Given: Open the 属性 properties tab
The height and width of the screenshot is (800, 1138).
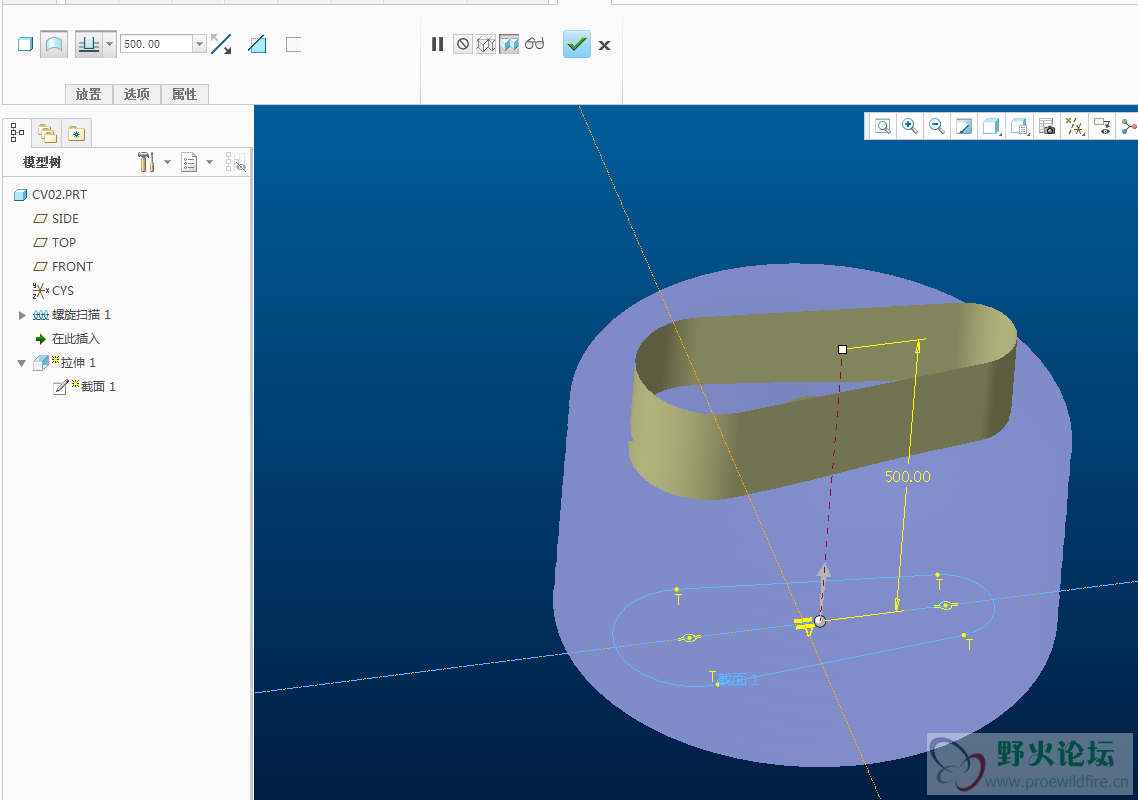Looking at the screenshot, I should coord(184,94).
